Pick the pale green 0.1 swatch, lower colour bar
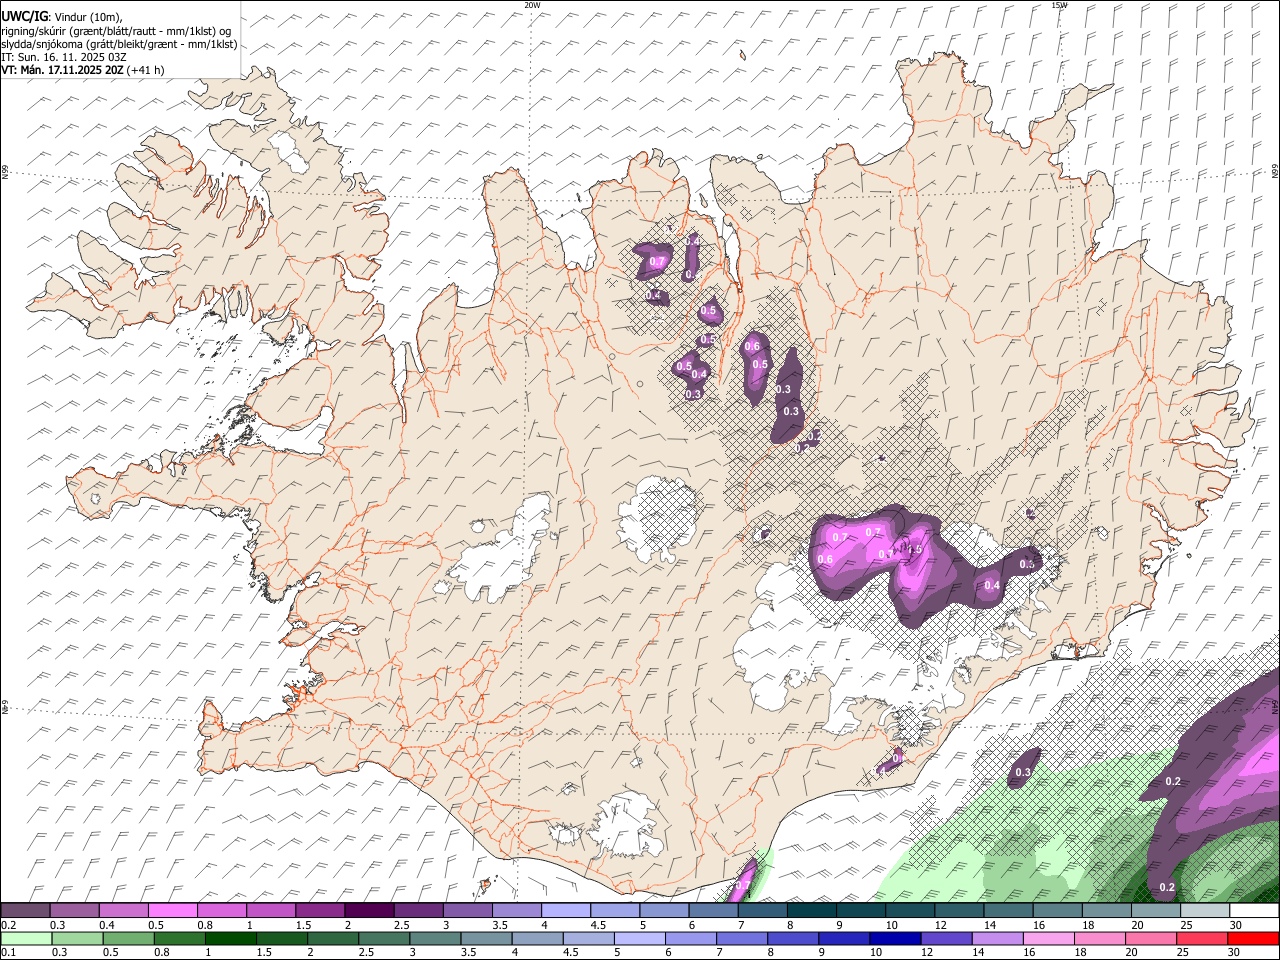 [x=27, y=938]
